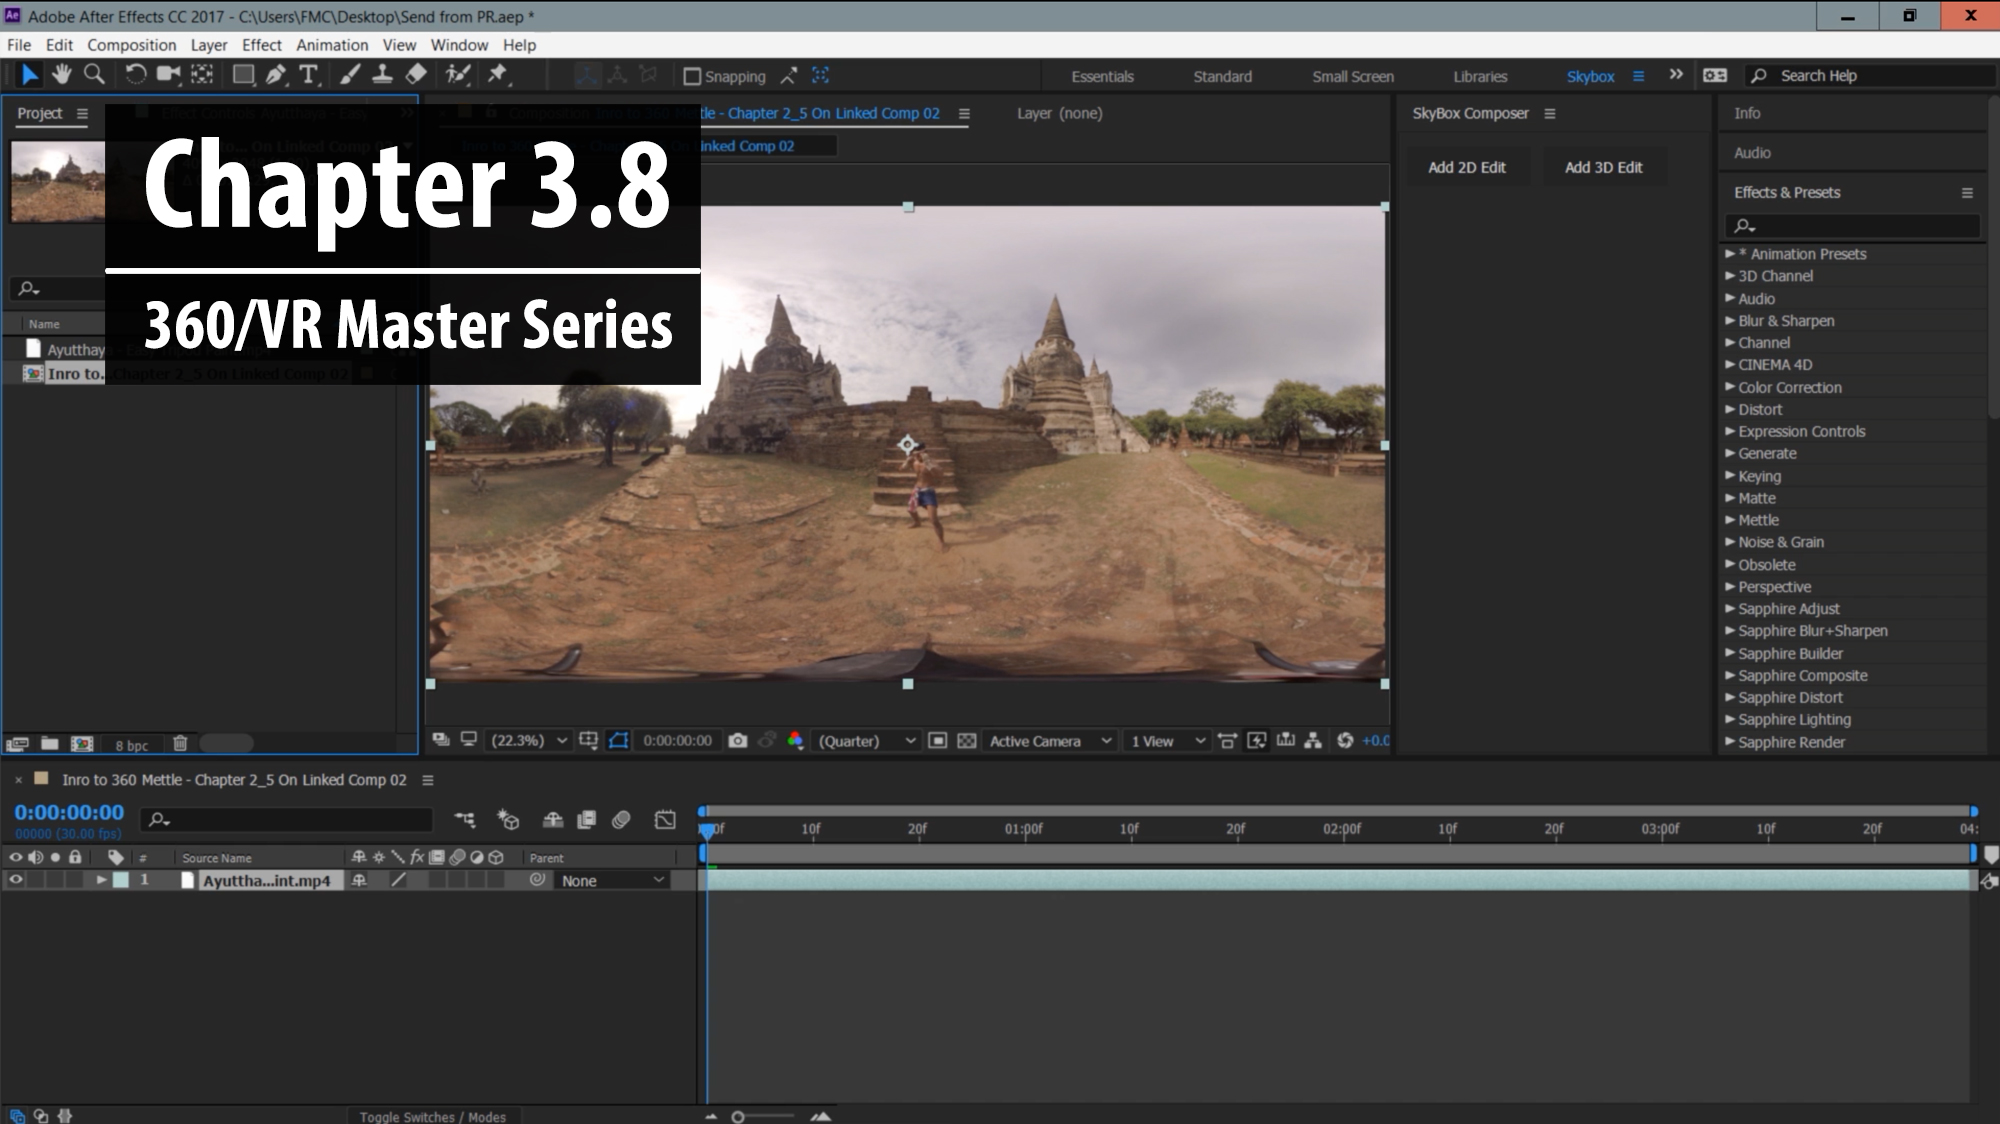Open the Composition menu
The image size is (2000, 1124).
(131, 45)
